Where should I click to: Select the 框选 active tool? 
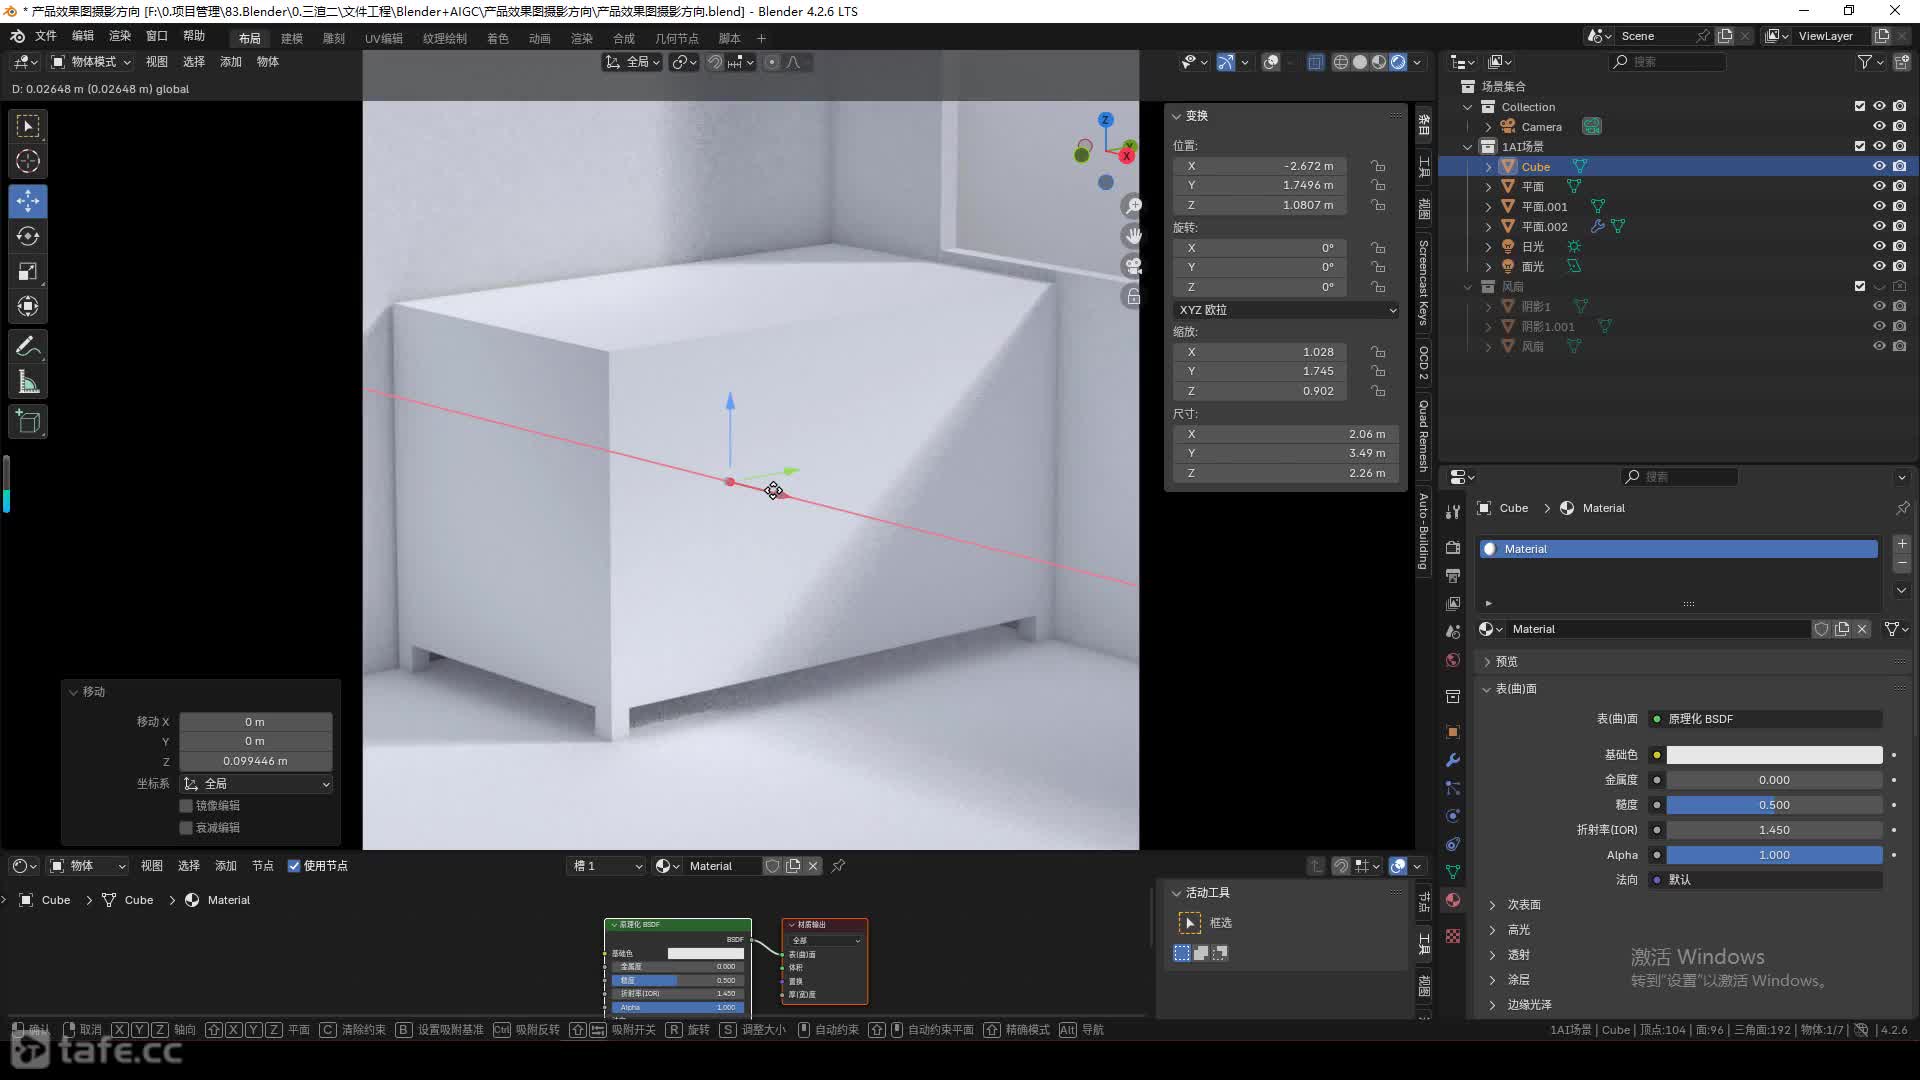coord(1189,923)
